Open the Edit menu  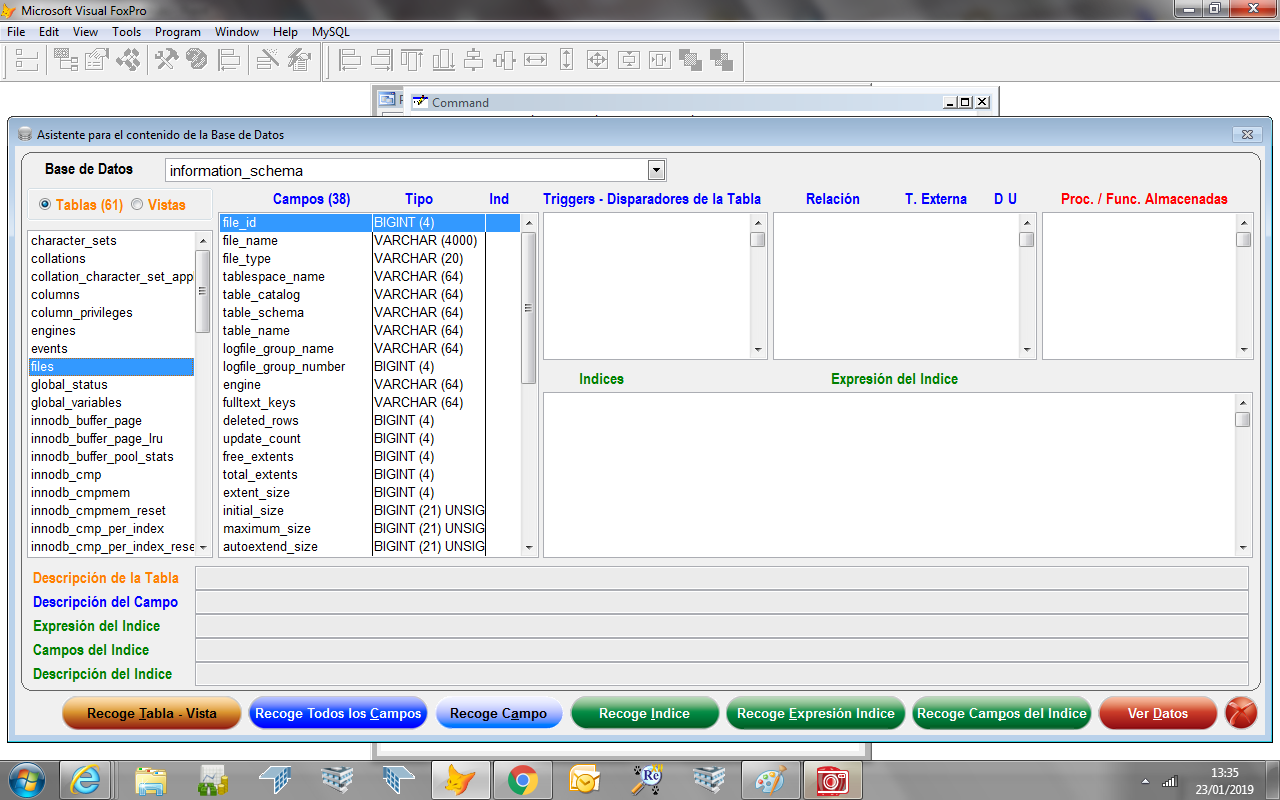(x=49, y=32)
